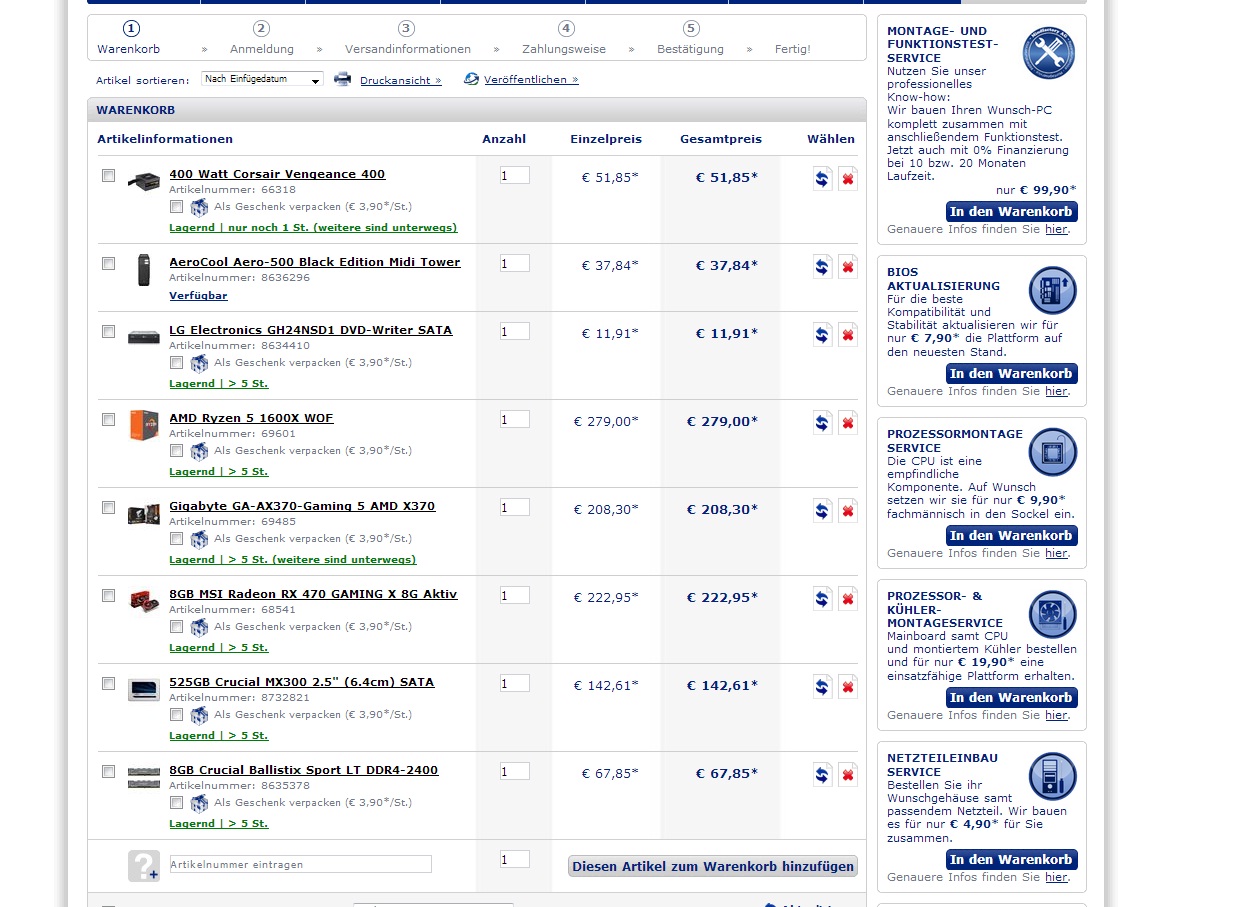The image size is (1234, 907).
Task: Click refresh icon for AeroCool Aero-500 row
Action: (822, 267)
